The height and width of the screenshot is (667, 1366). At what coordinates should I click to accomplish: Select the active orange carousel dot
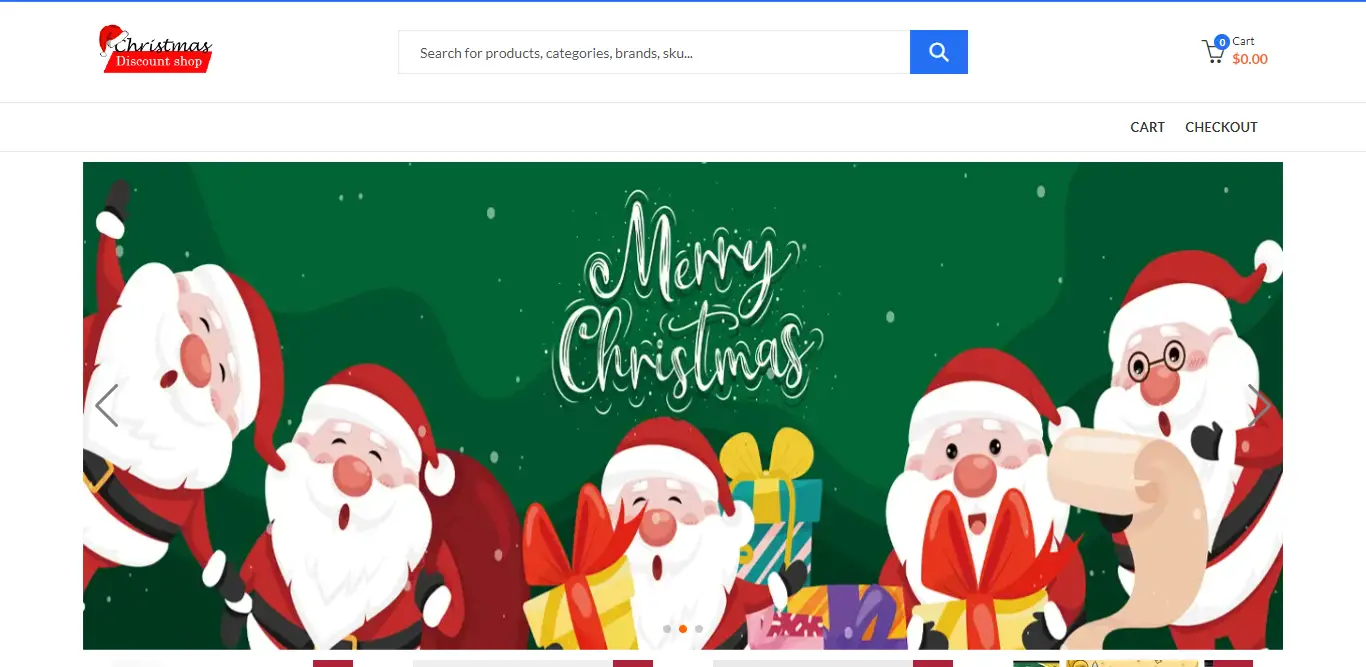(x=683, y=629)
